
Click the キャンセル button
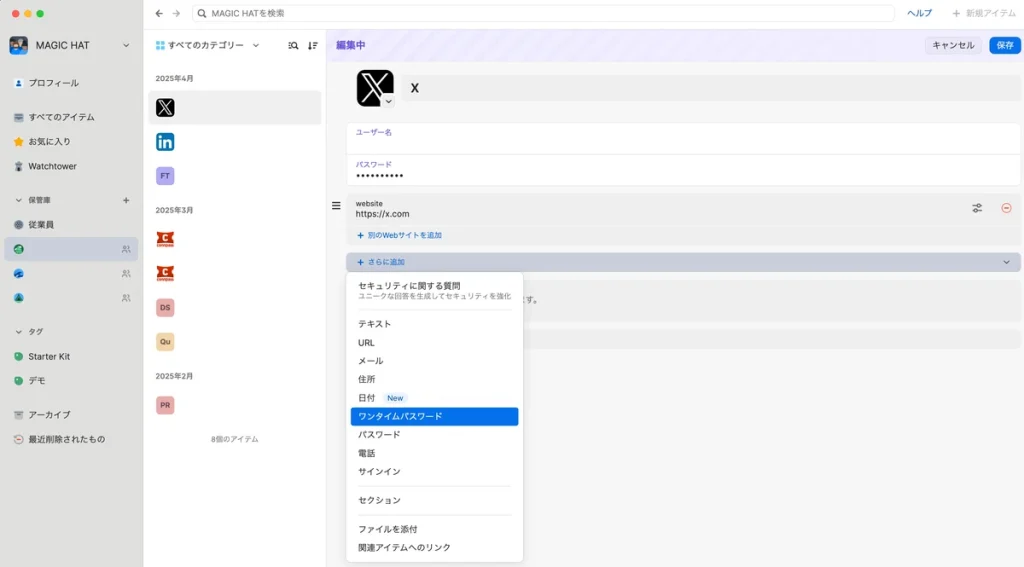point(952,45)
